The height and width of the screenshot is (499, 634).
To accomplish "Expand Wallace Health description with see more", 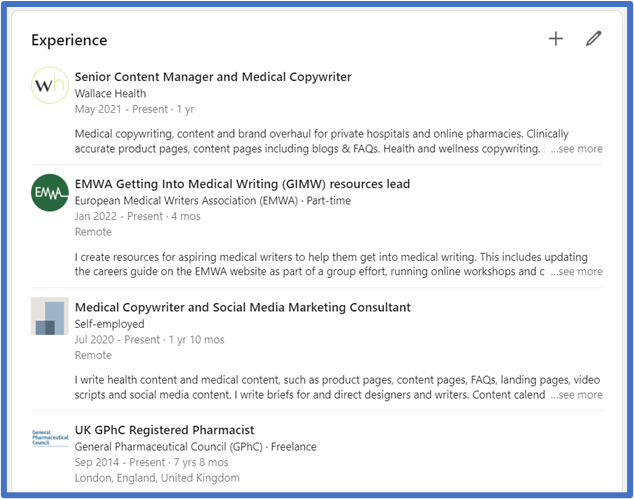I will (x=576, y=149).
